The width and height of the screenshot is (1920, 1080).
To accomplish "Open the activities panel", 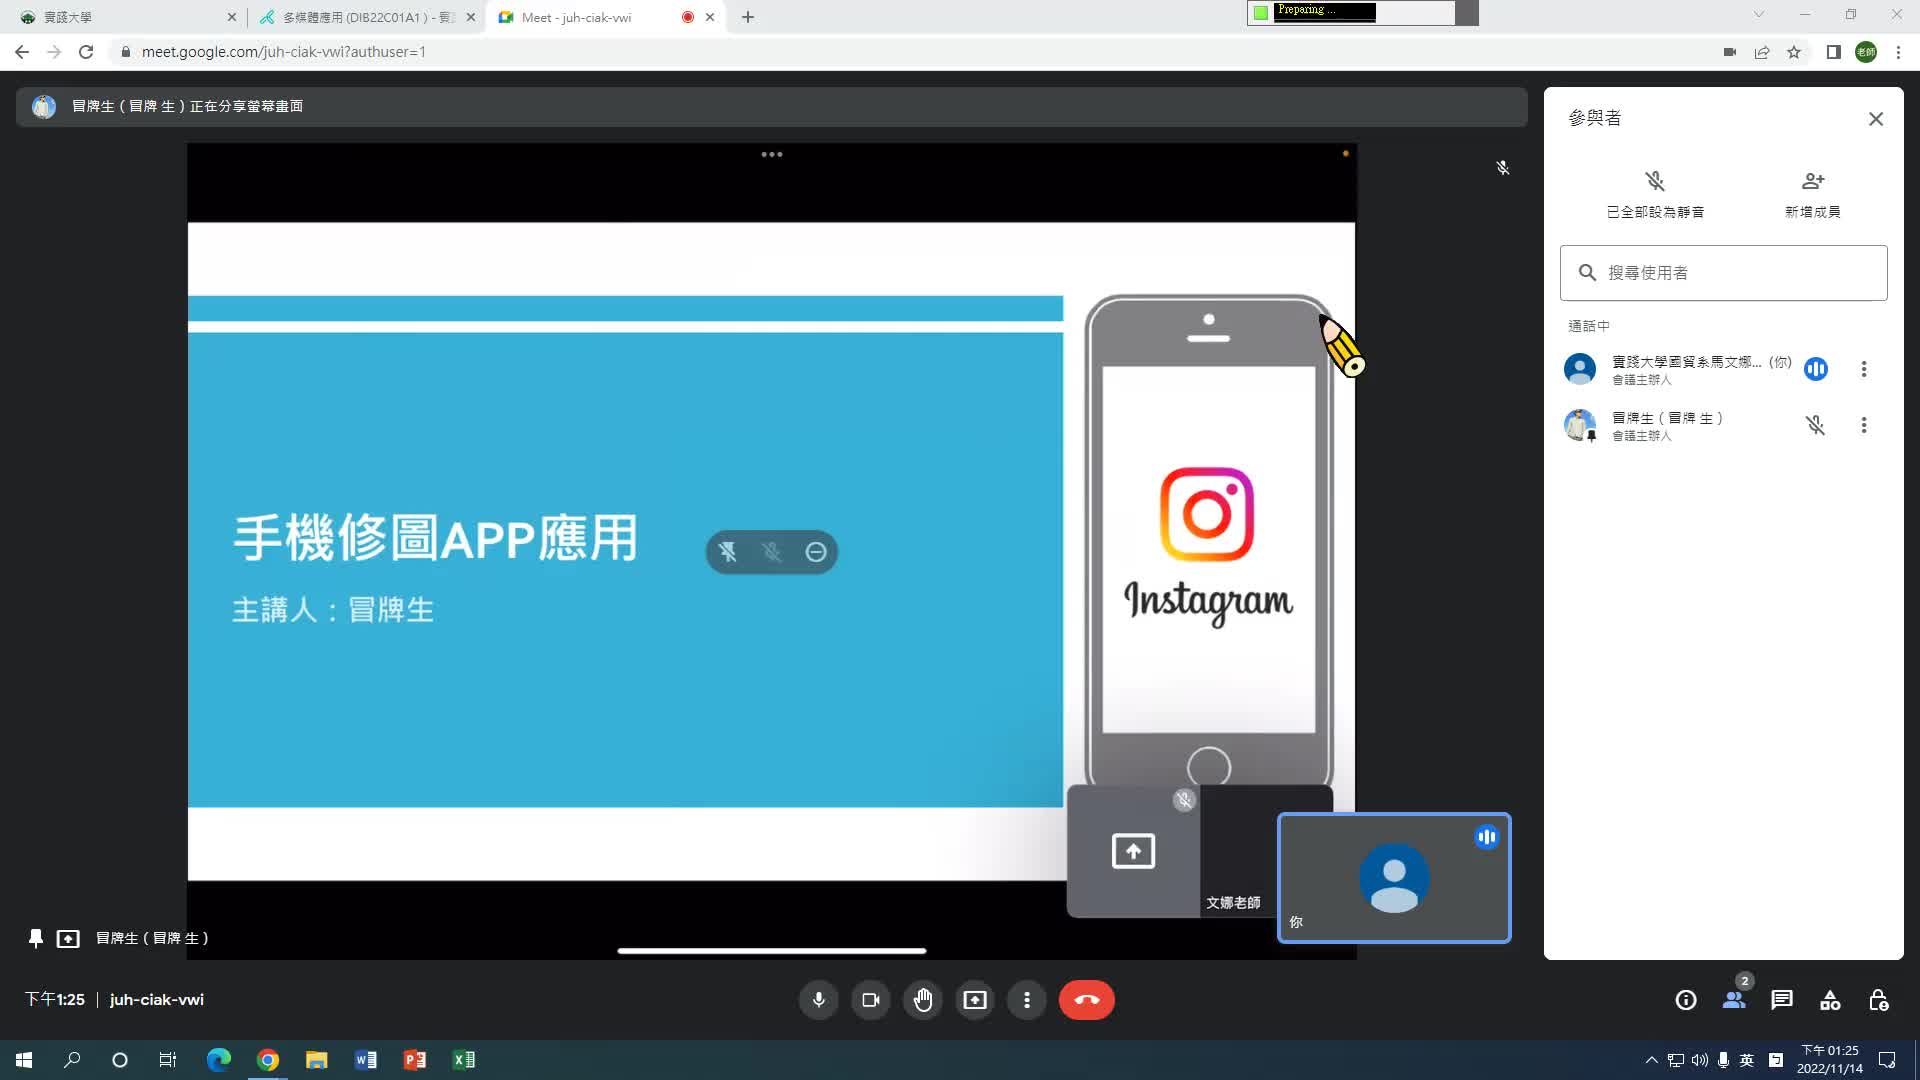I will [1829, 1000].
